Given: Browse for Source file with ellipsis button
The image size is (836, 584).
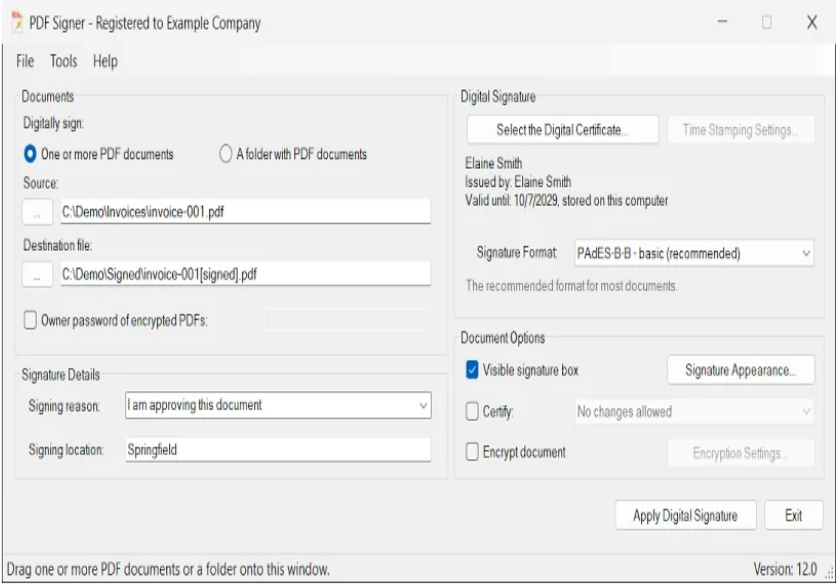Looking at the screenshot, I should point(37,212).
